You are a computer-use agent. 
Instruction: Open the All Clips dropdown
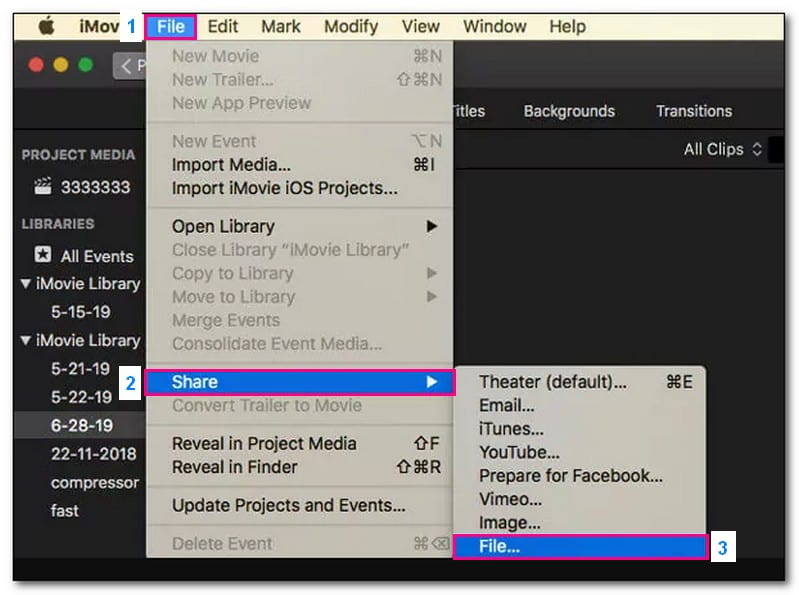722,149
